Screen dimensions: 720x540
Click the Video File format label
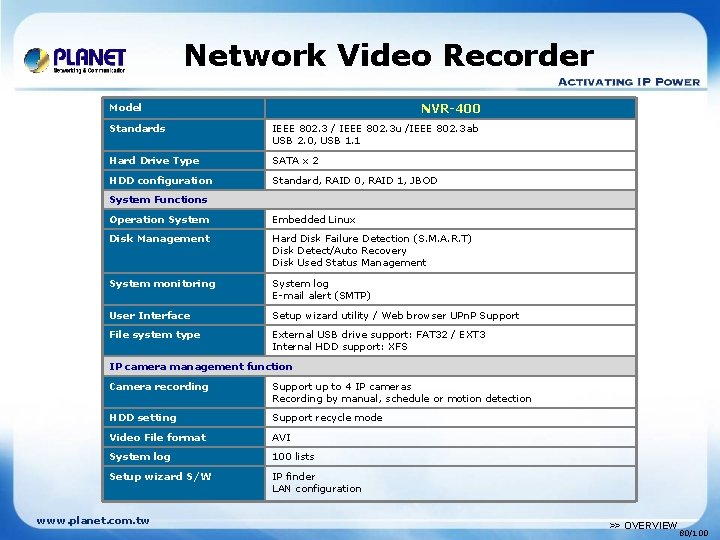point(158,438)
